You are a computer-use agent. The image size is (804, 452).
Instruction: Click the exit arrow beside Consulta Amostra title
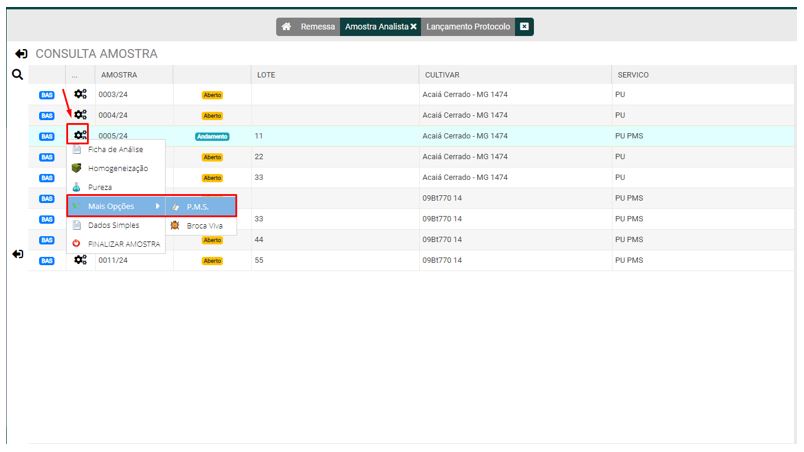21,53
